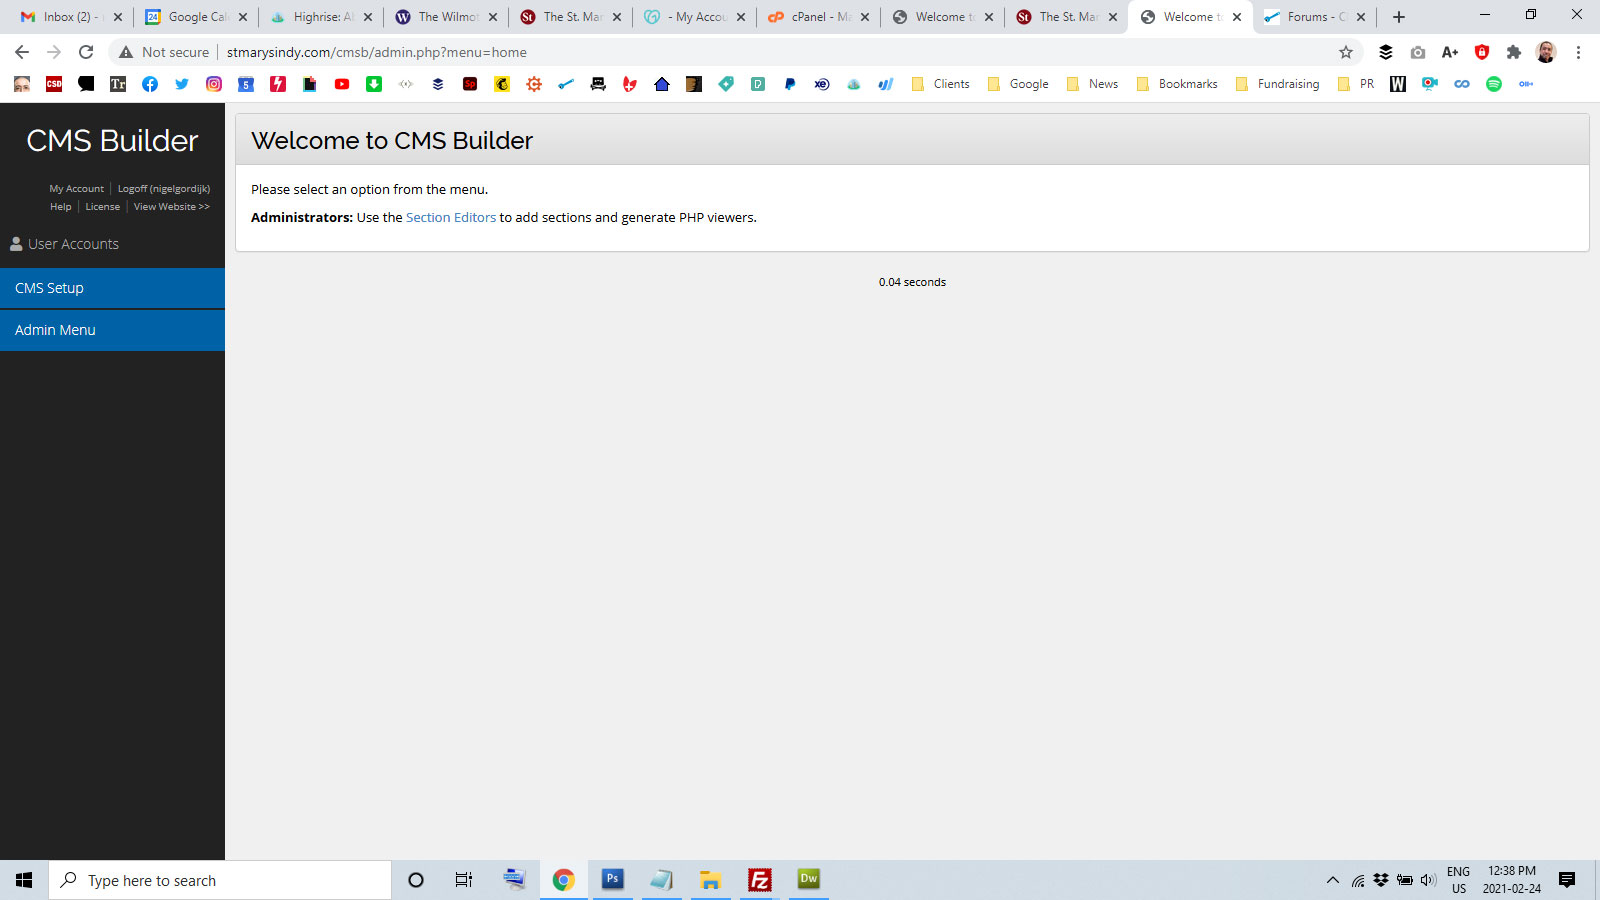1600x900 pixels.
Task: Open the Extensions puzzle piece icon
Action: 1514,52
